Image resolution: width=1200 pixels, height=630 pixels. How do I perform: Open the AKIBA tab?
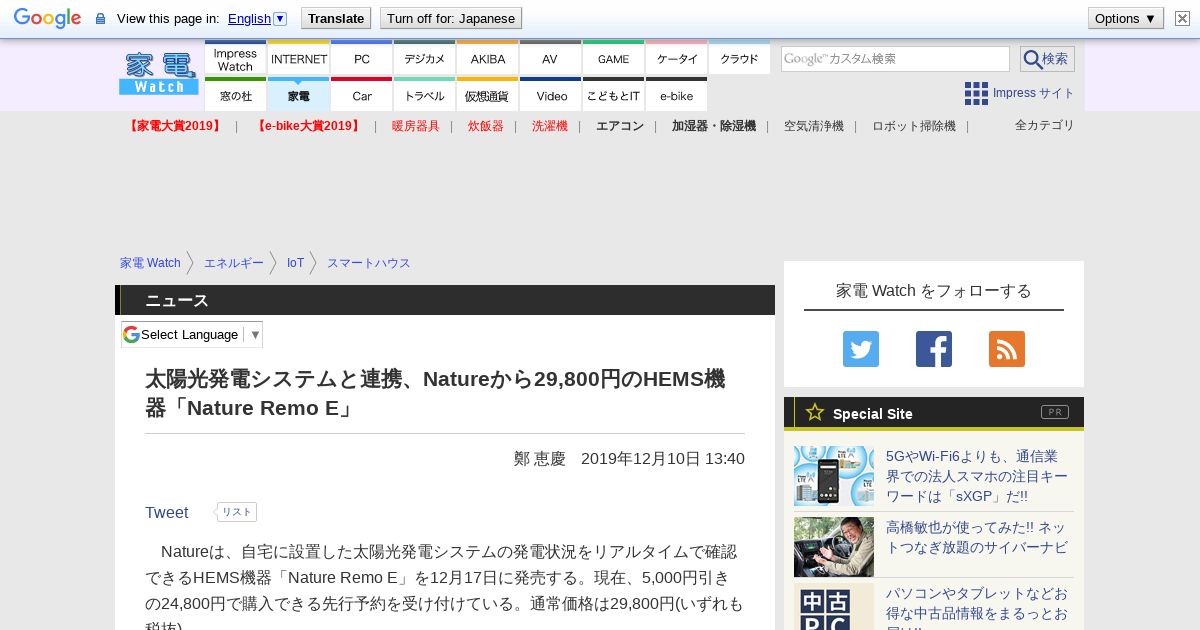click(x=487, y=59)
